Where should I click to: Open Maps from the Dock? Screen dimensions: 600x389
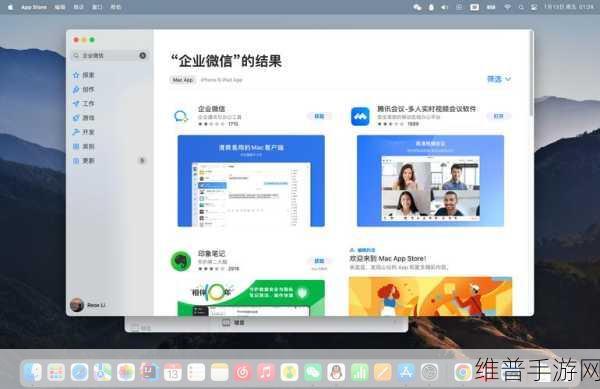[103, 372]
